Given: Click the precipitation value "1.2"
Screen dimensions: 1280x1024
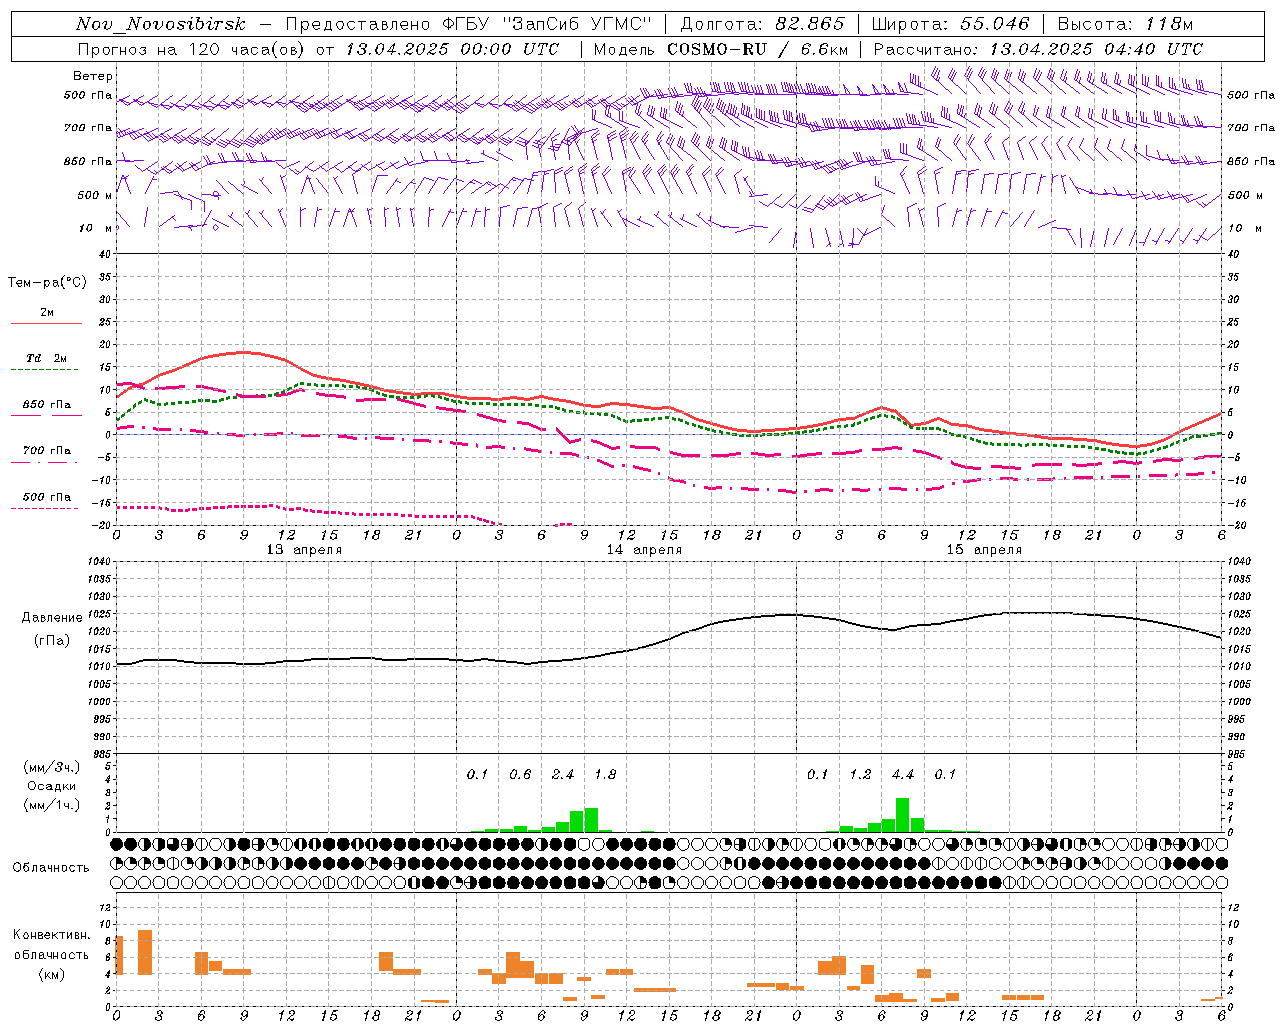Looking at the screenshot, I should [x=860, y=775].
